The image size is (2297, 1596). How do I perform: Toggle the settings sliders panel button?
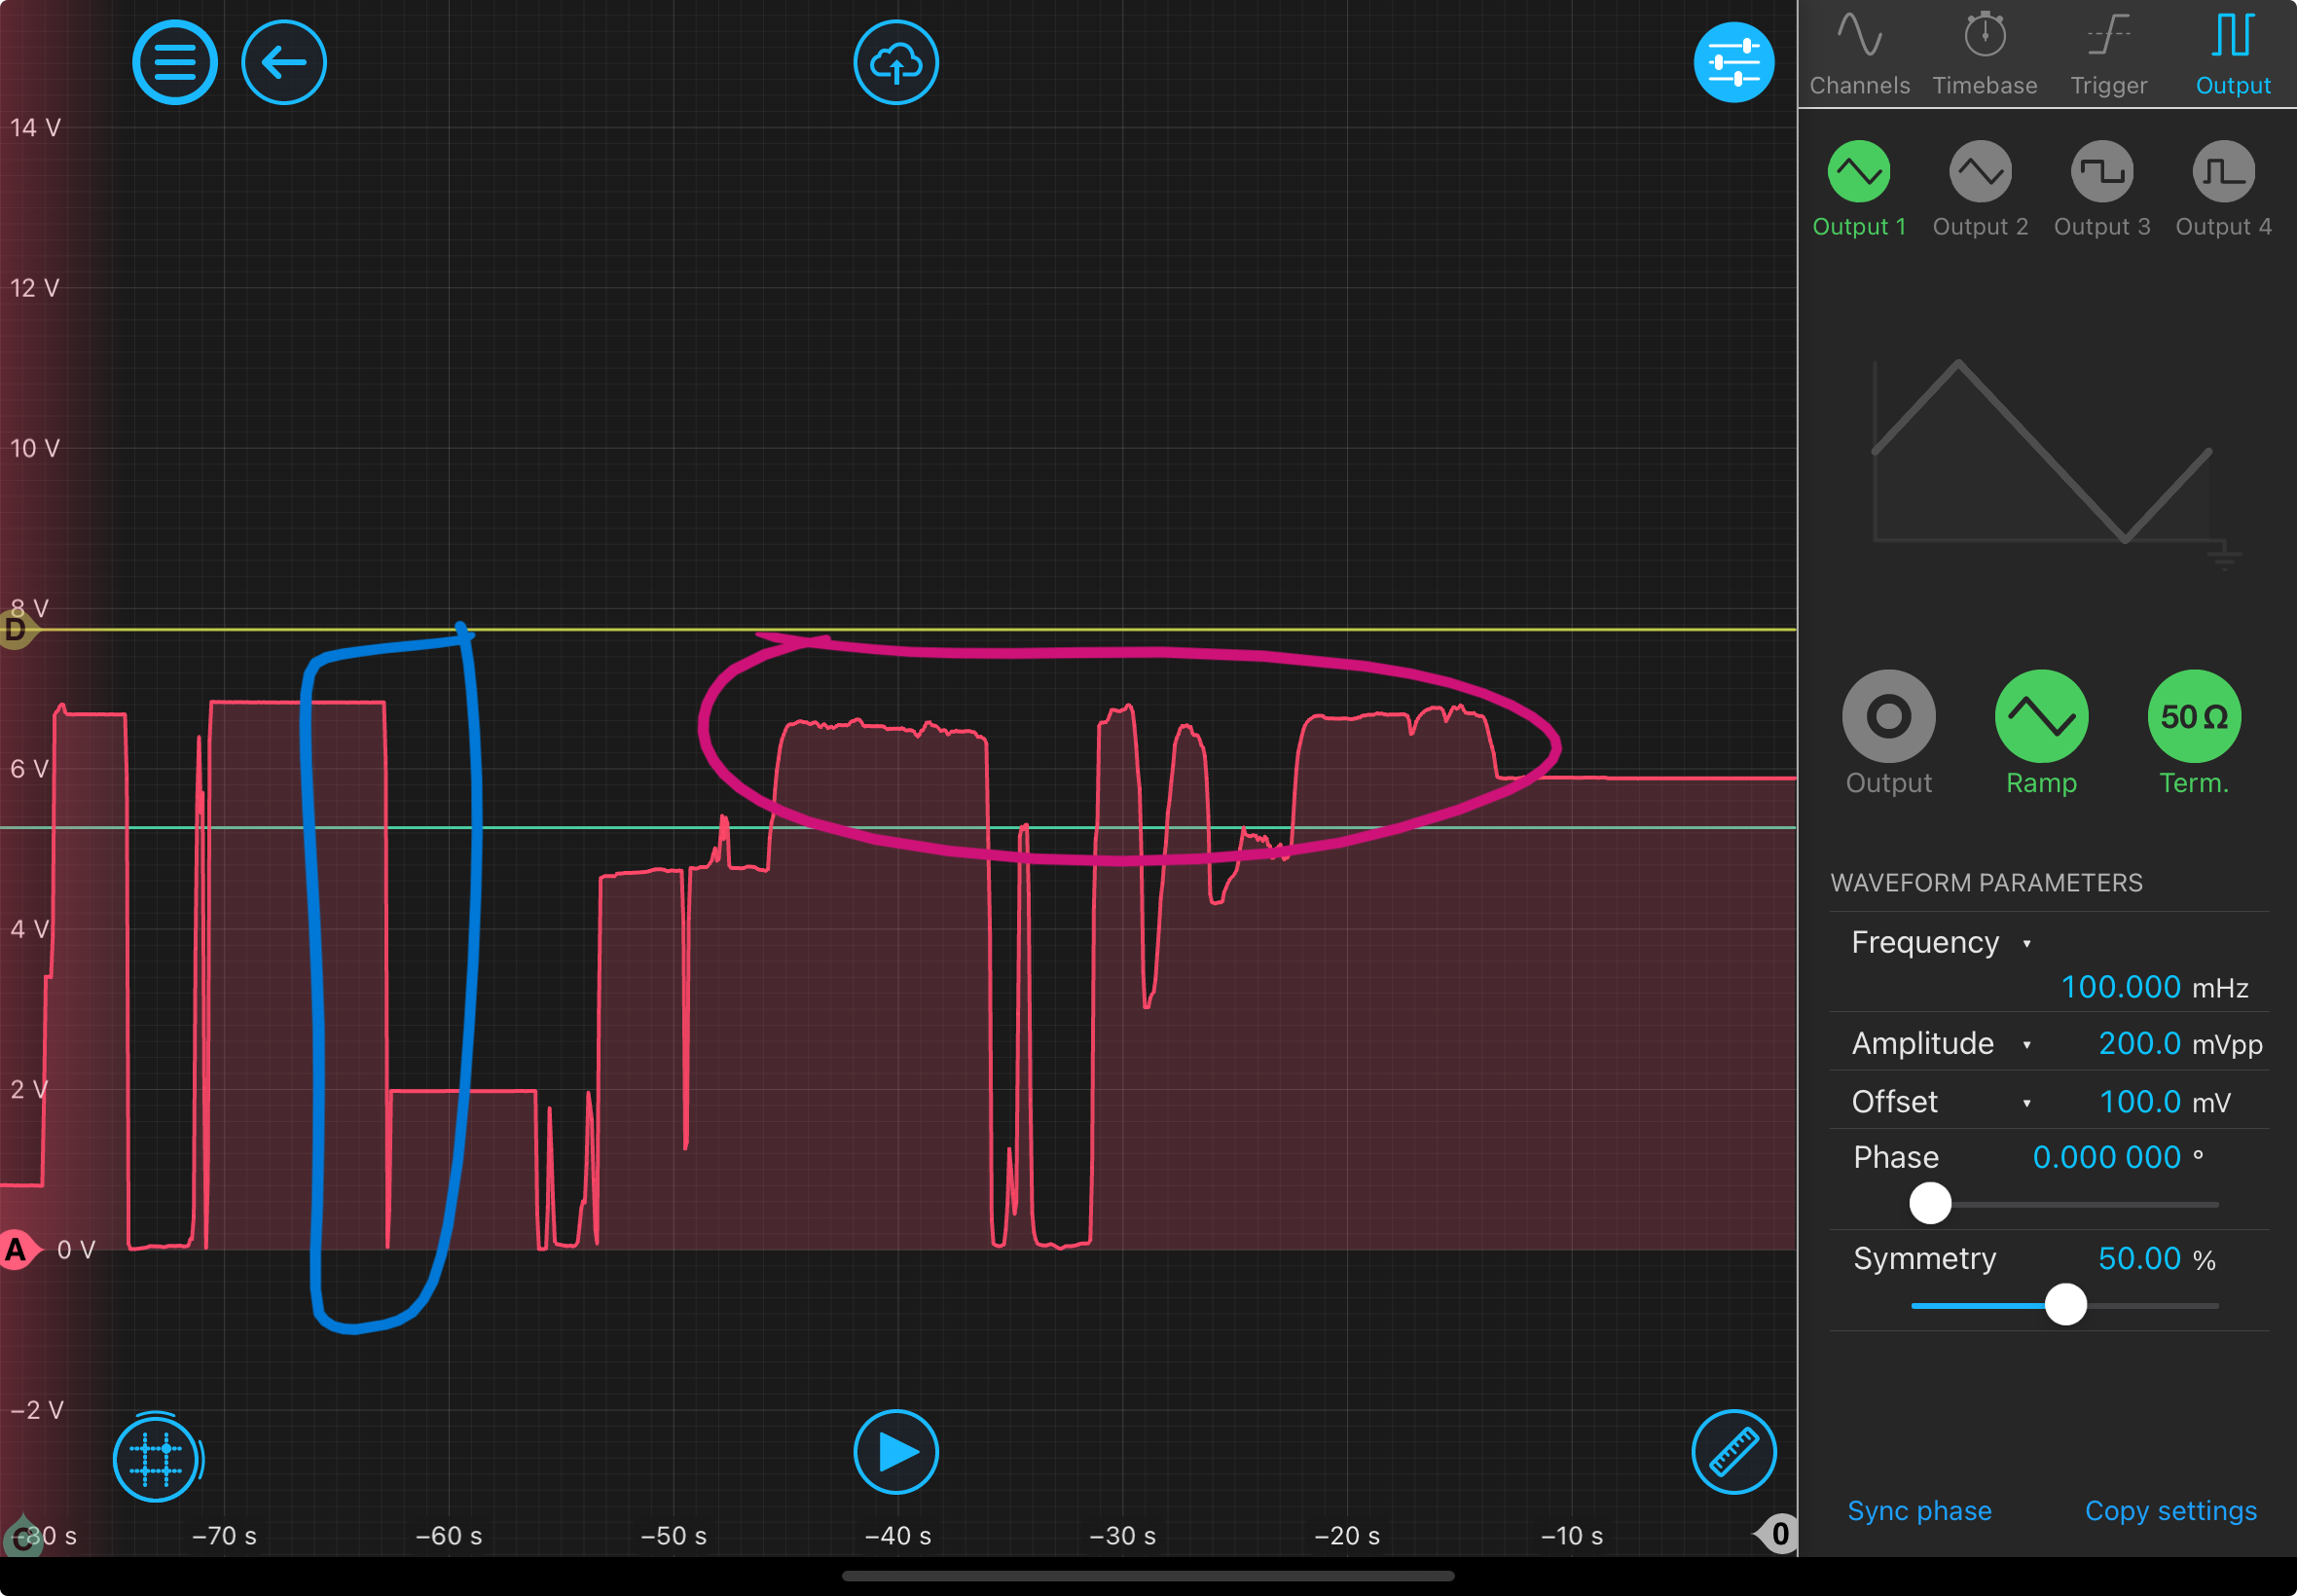[x=1734, y=63]
